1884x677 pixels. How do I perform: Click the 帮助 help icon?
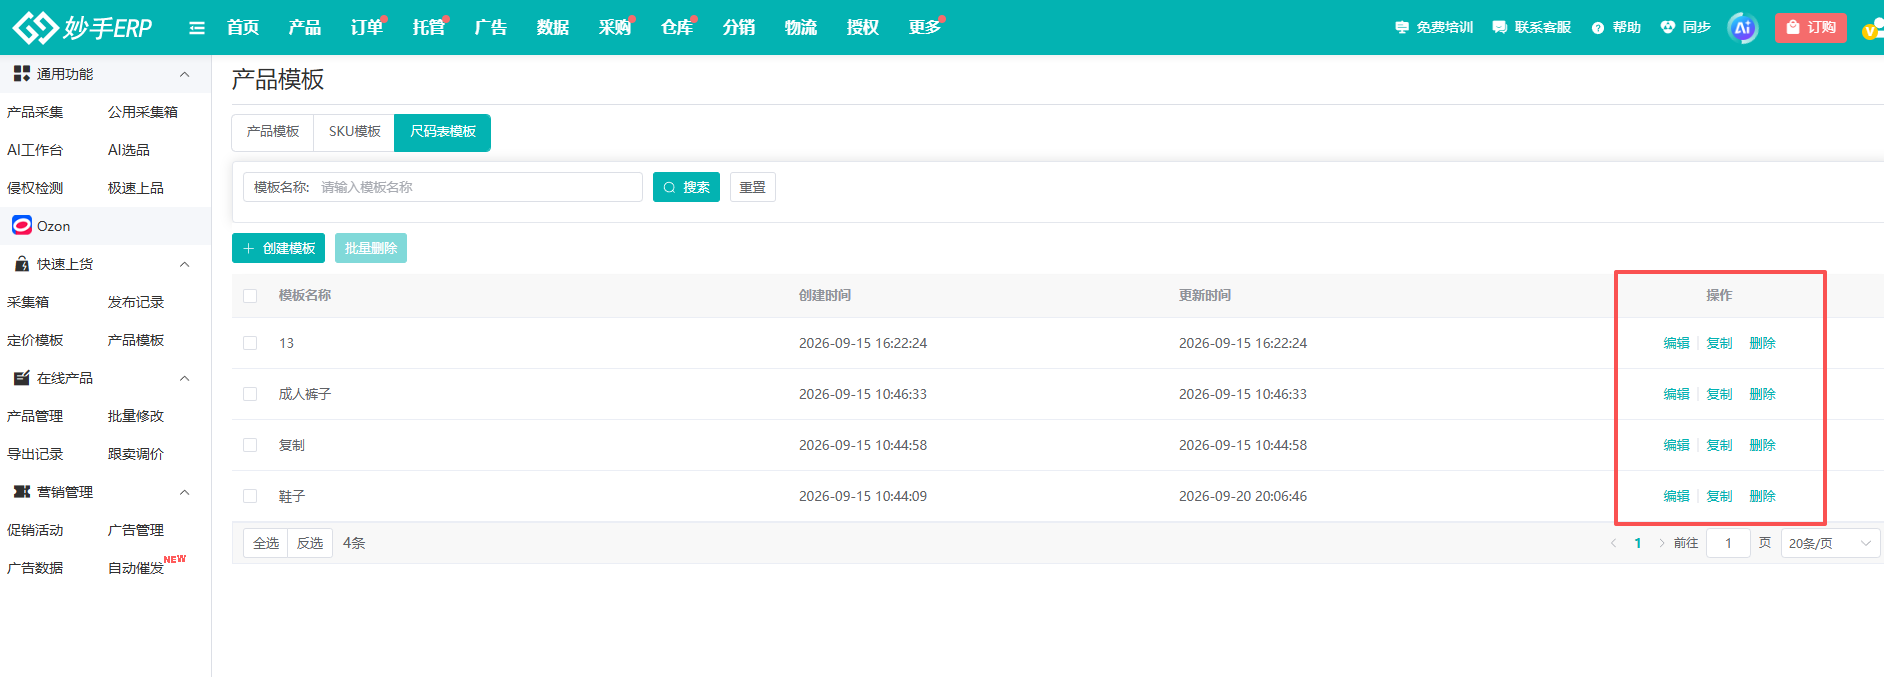1598,28
